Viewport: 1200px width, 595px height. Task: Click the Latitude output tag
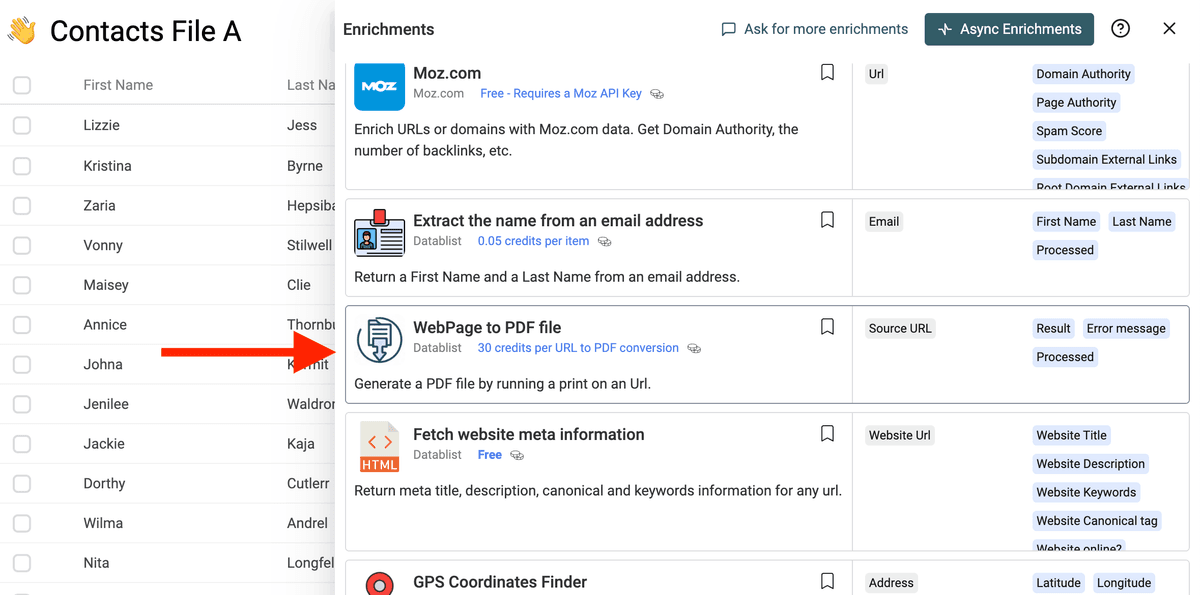click(x=1058, y=583)
